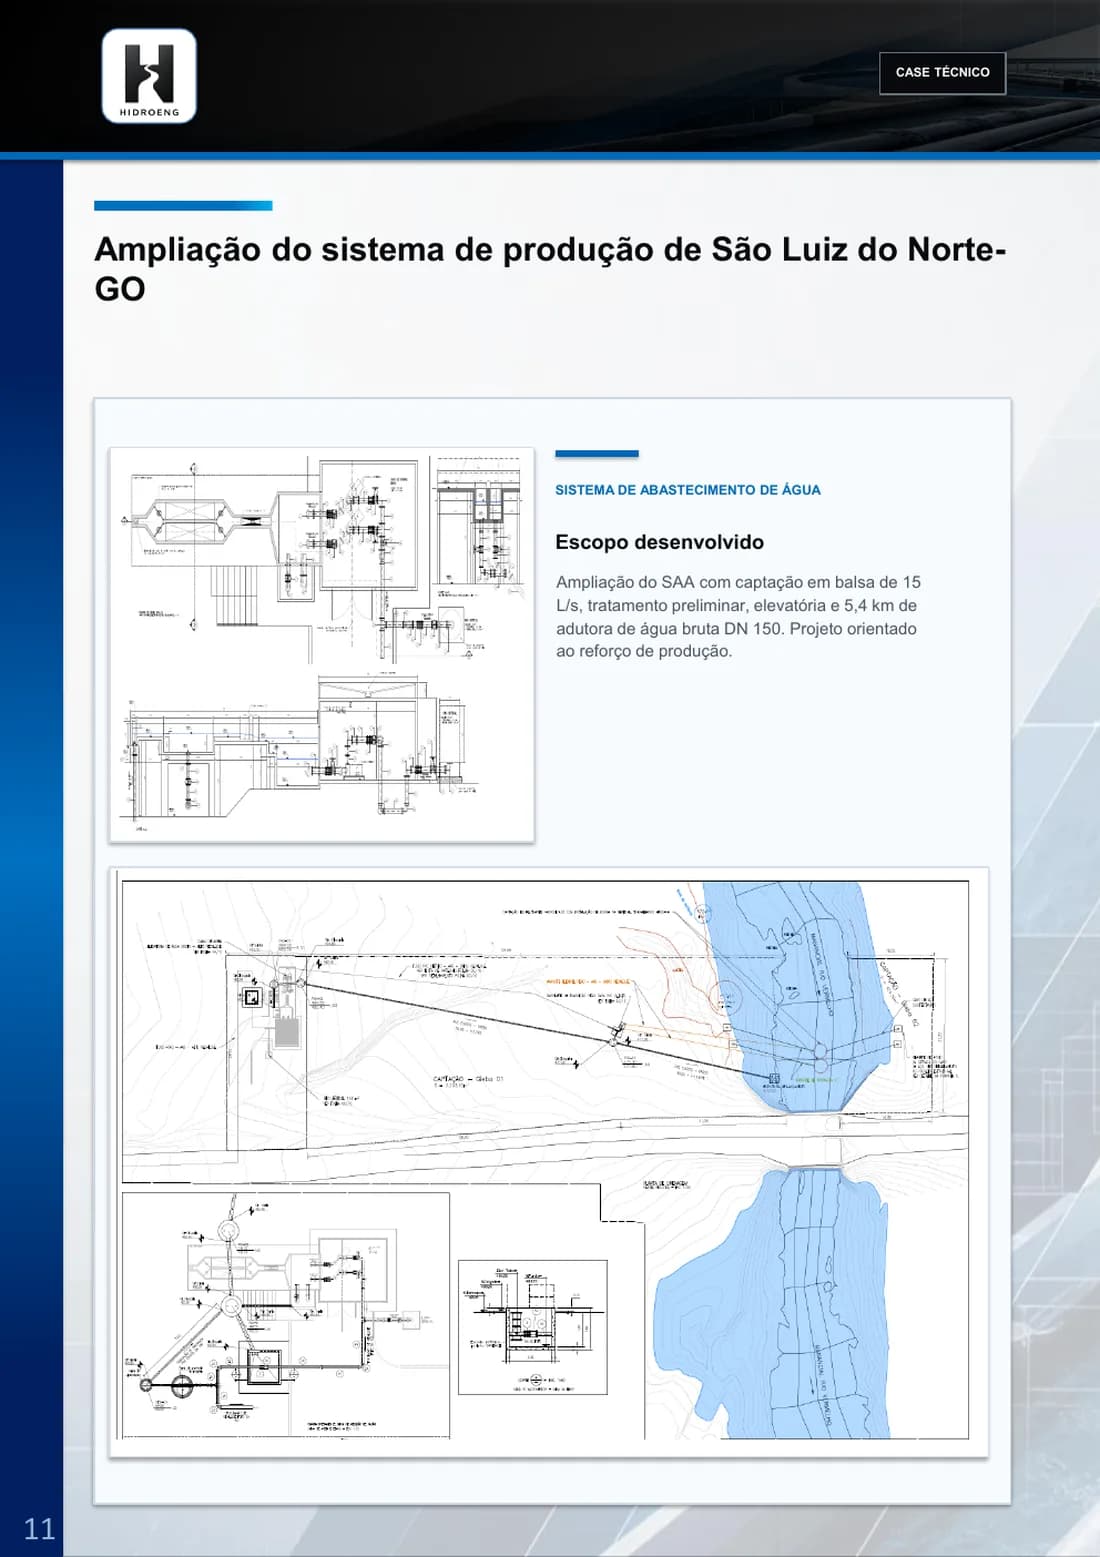The image size is (1100, 1557).
Task: Click the paragraph starting Ampliação do SAA
Action: click(x=738, y=616)
